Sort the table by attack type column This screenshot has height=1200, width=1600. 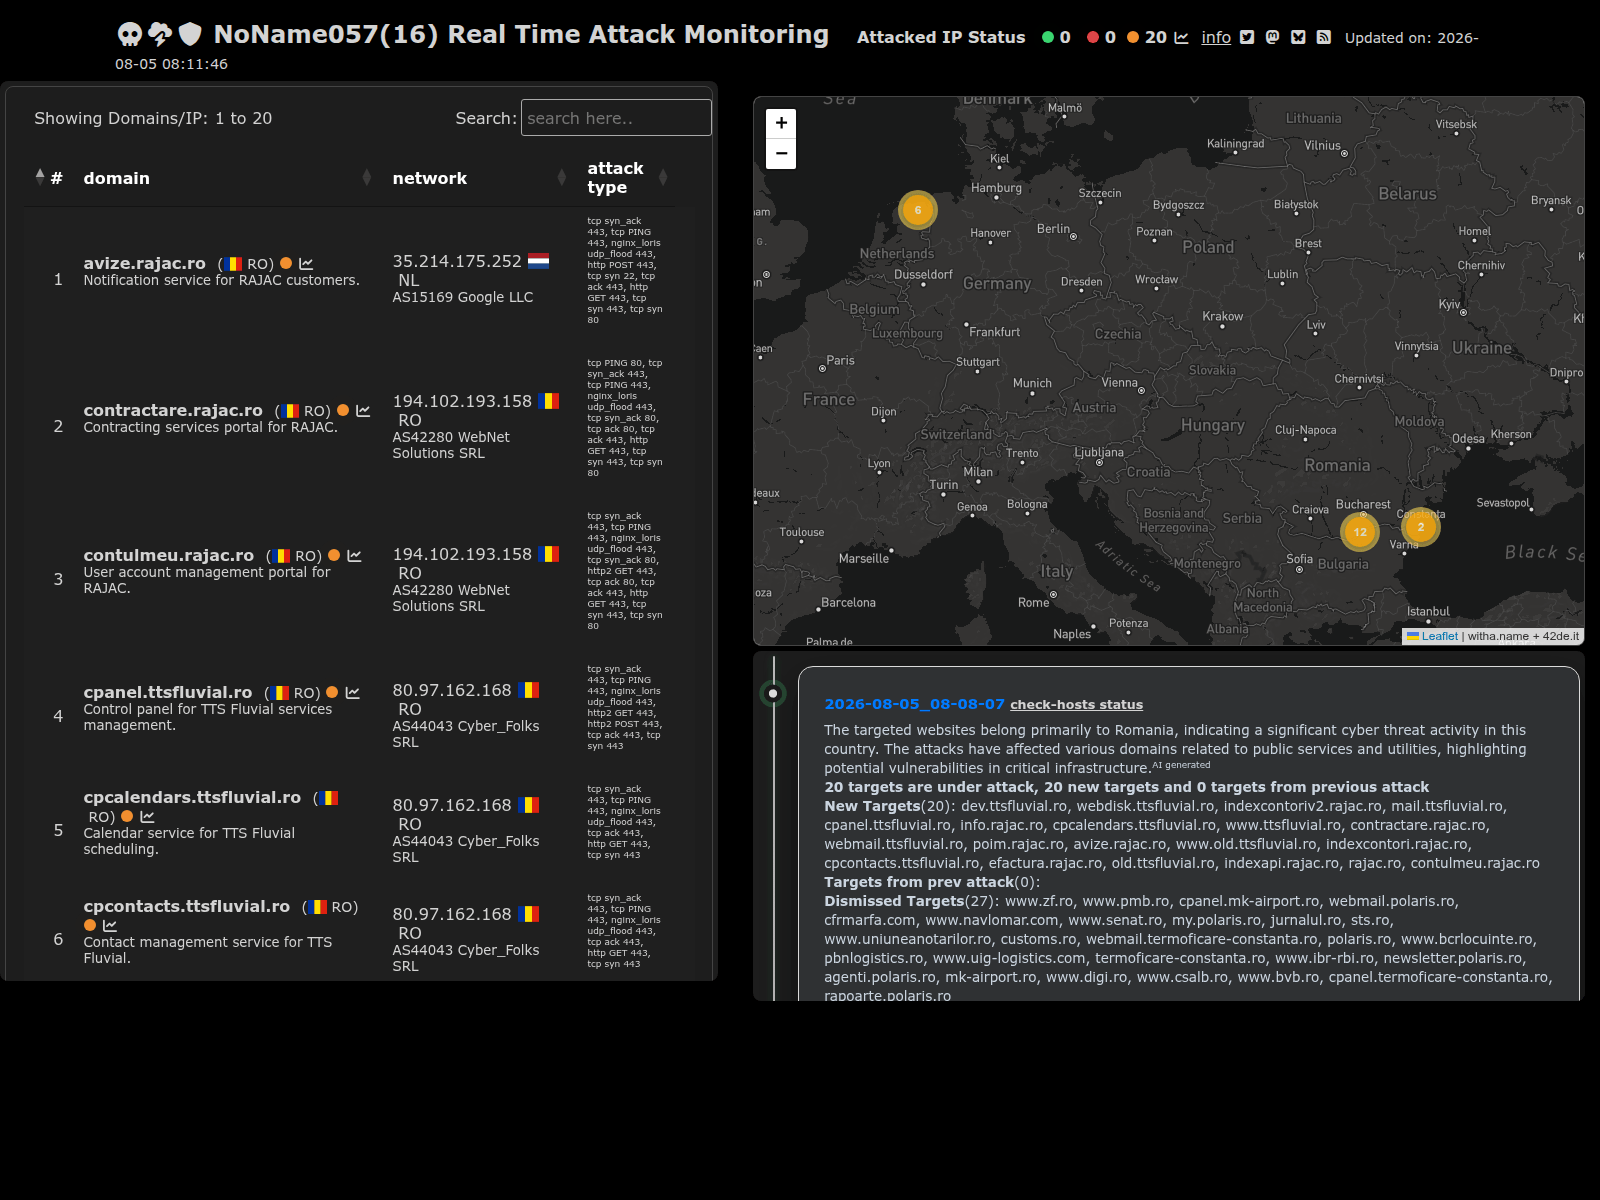[627, 178]
